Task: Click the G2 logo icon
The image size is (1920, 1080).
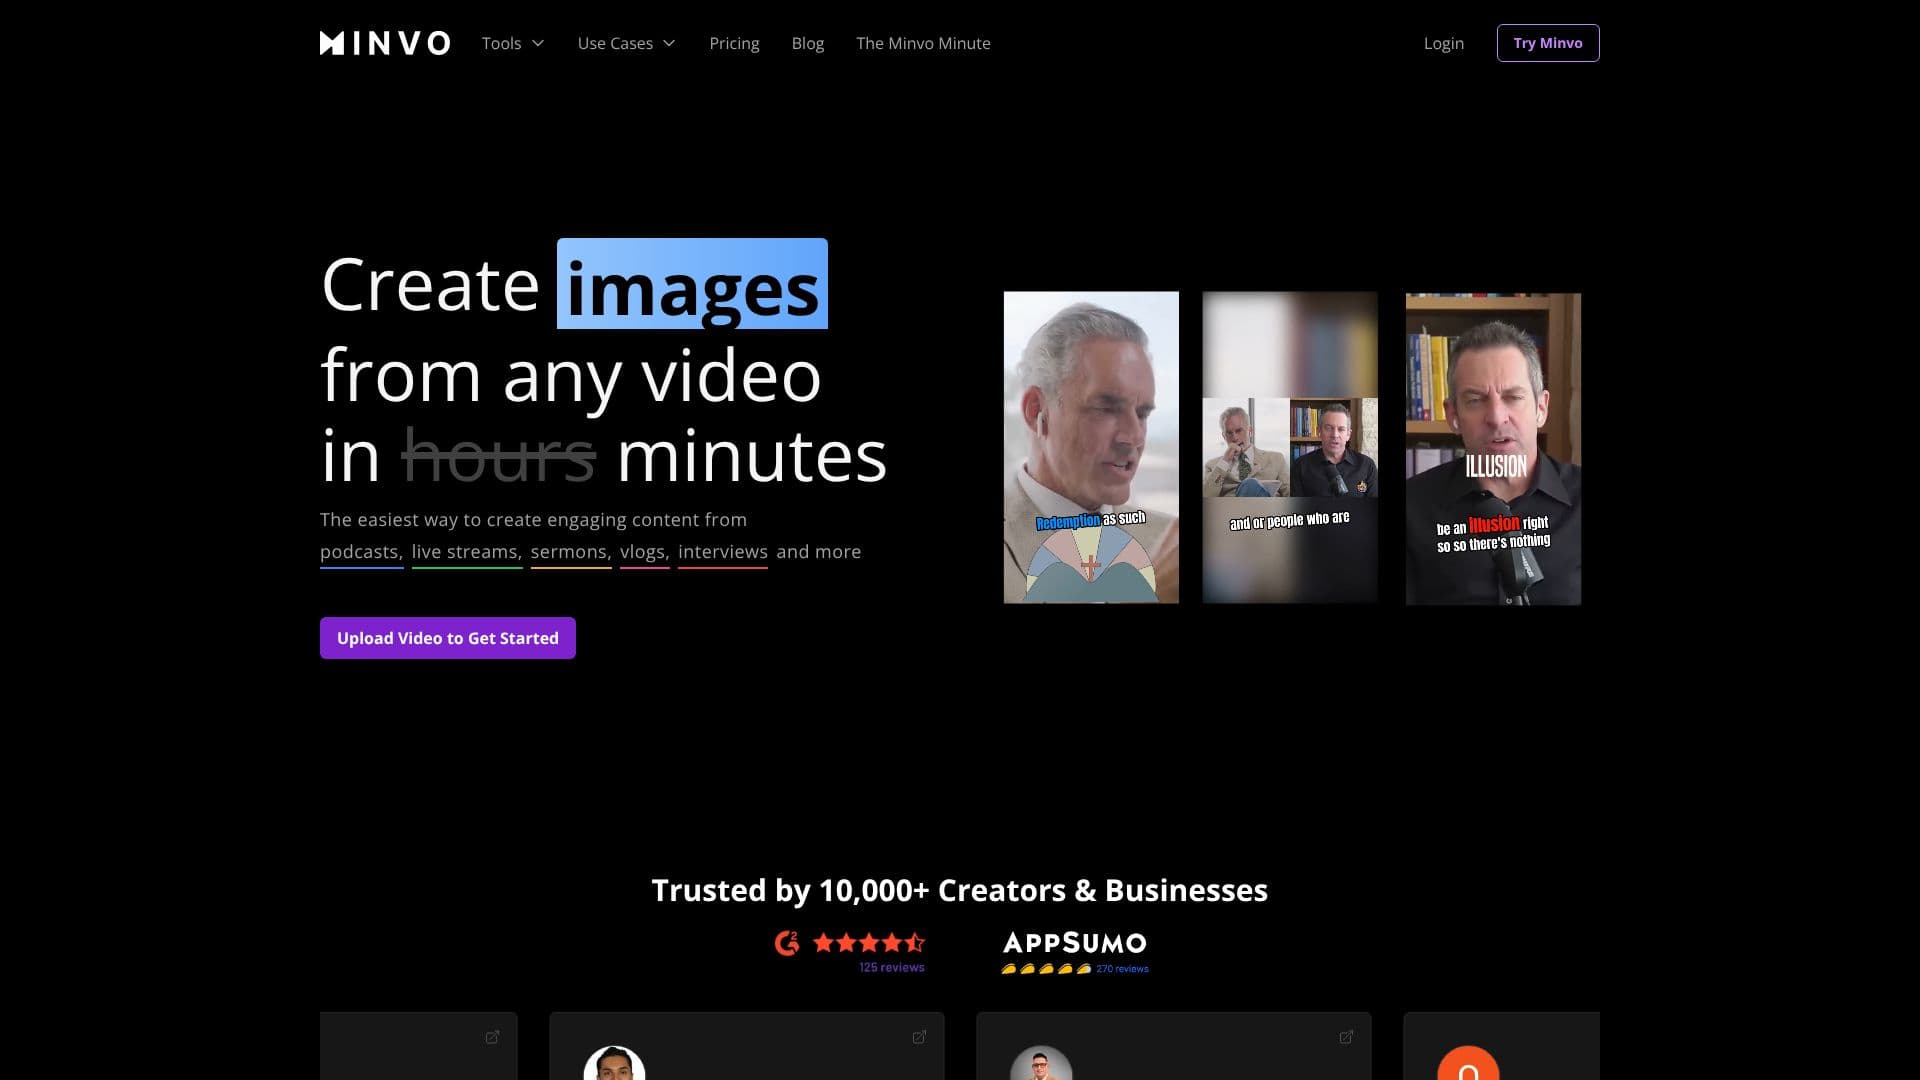Action: 787,943
